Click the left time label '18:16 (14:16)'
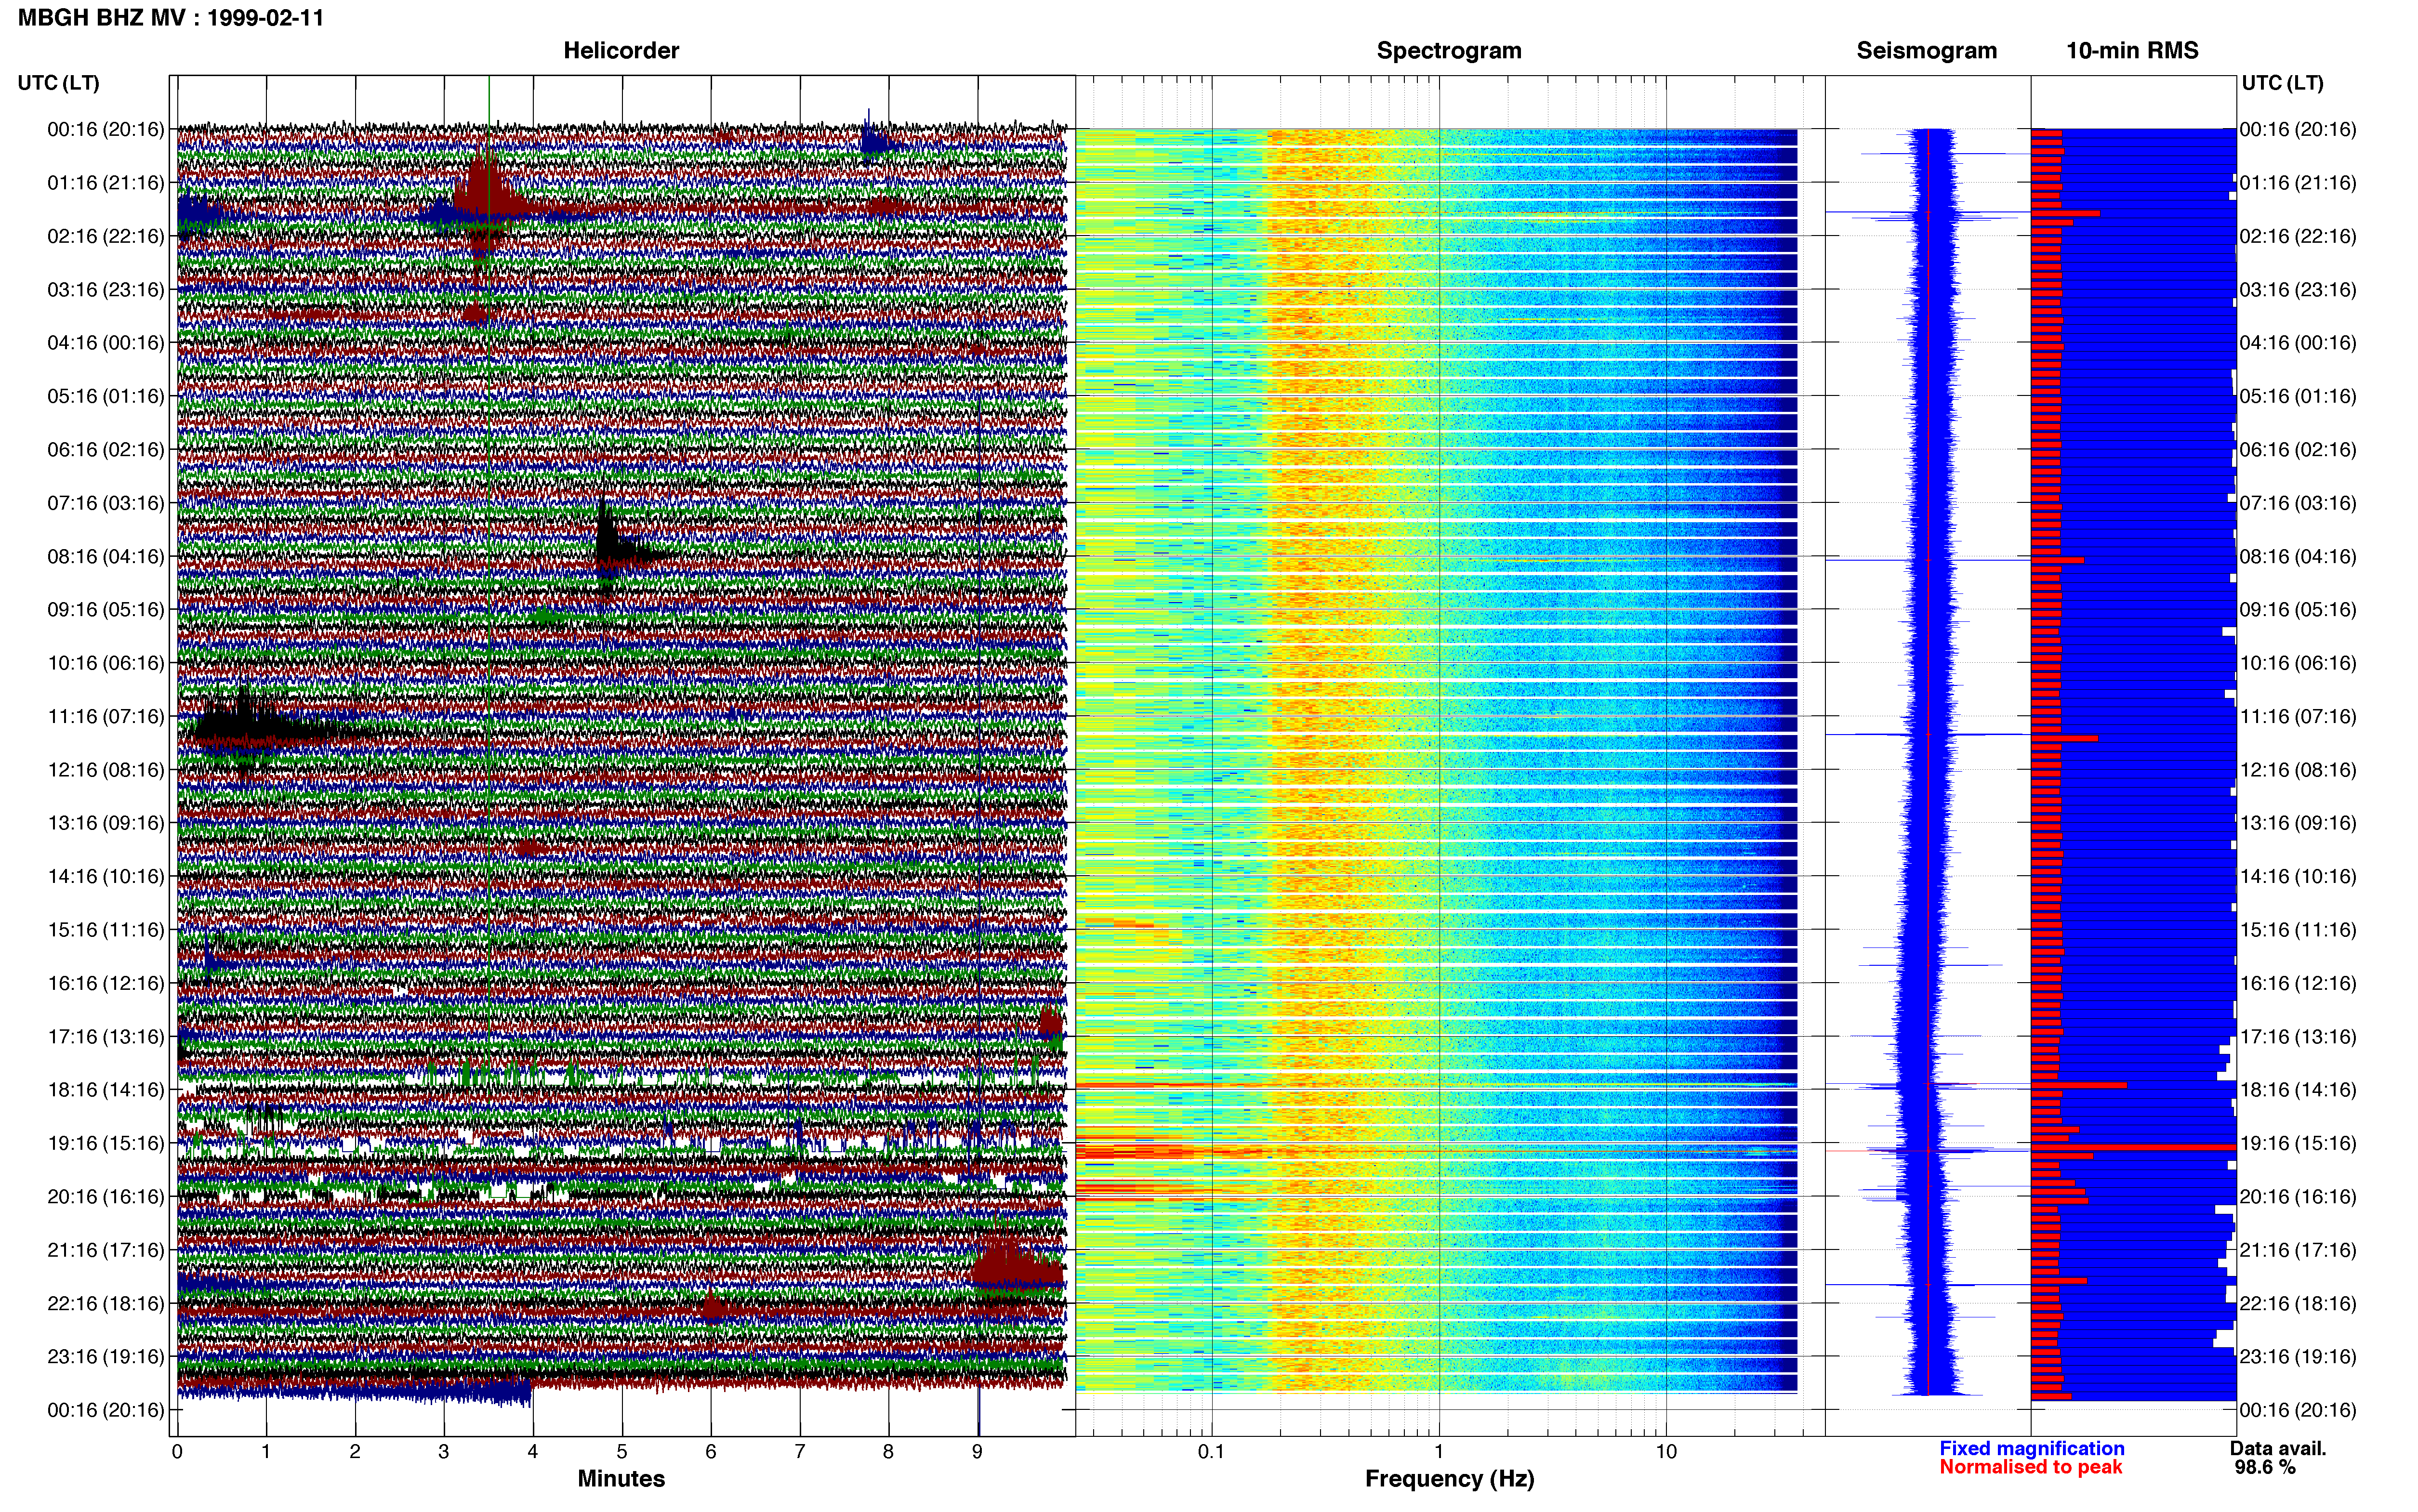This screenshot has height=1512, width=2418. tap(106, 1090)
